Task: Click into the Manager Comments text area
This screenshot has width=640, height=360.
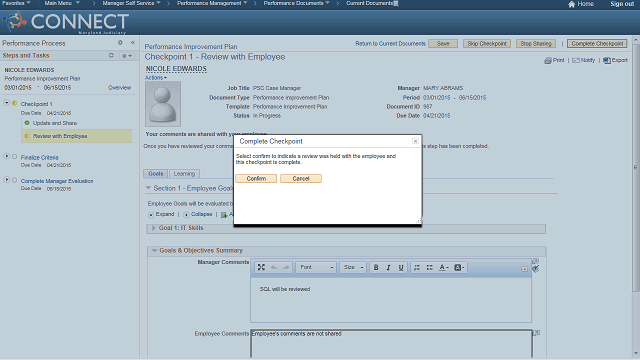Action: [391, 300]
